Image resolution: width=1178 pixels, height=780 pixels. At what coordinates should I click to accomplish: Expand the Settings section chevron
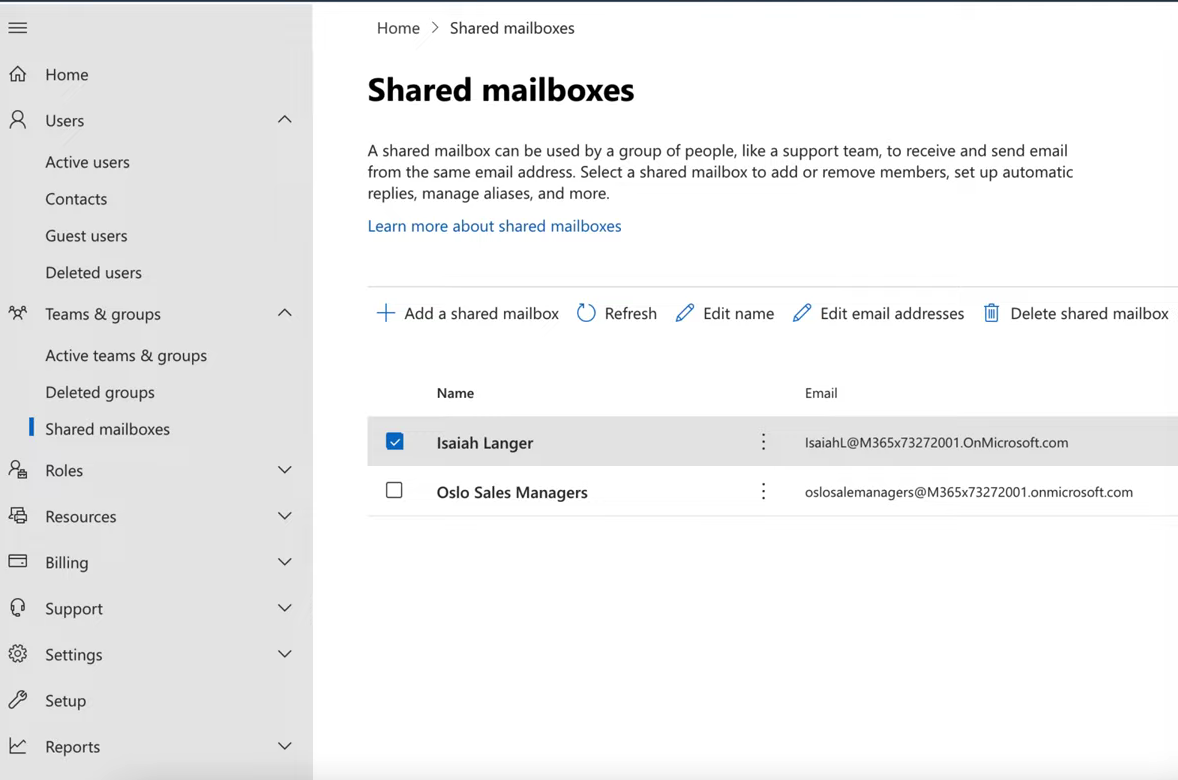click(285, 654)
